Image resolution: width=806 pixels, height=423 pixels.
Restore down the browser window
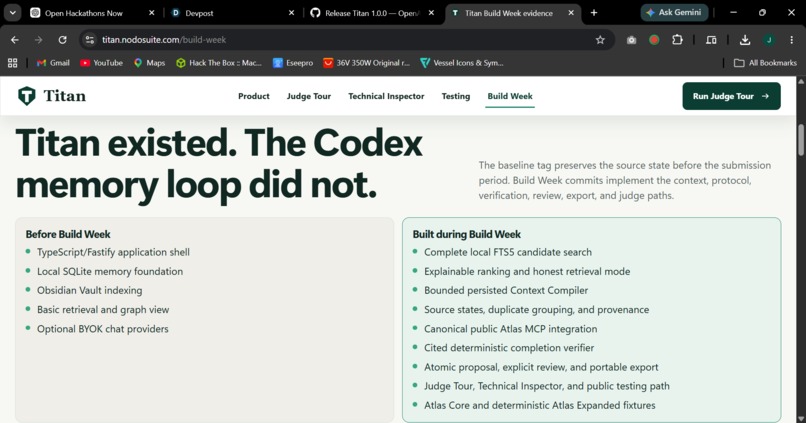[x=762, y=12]
